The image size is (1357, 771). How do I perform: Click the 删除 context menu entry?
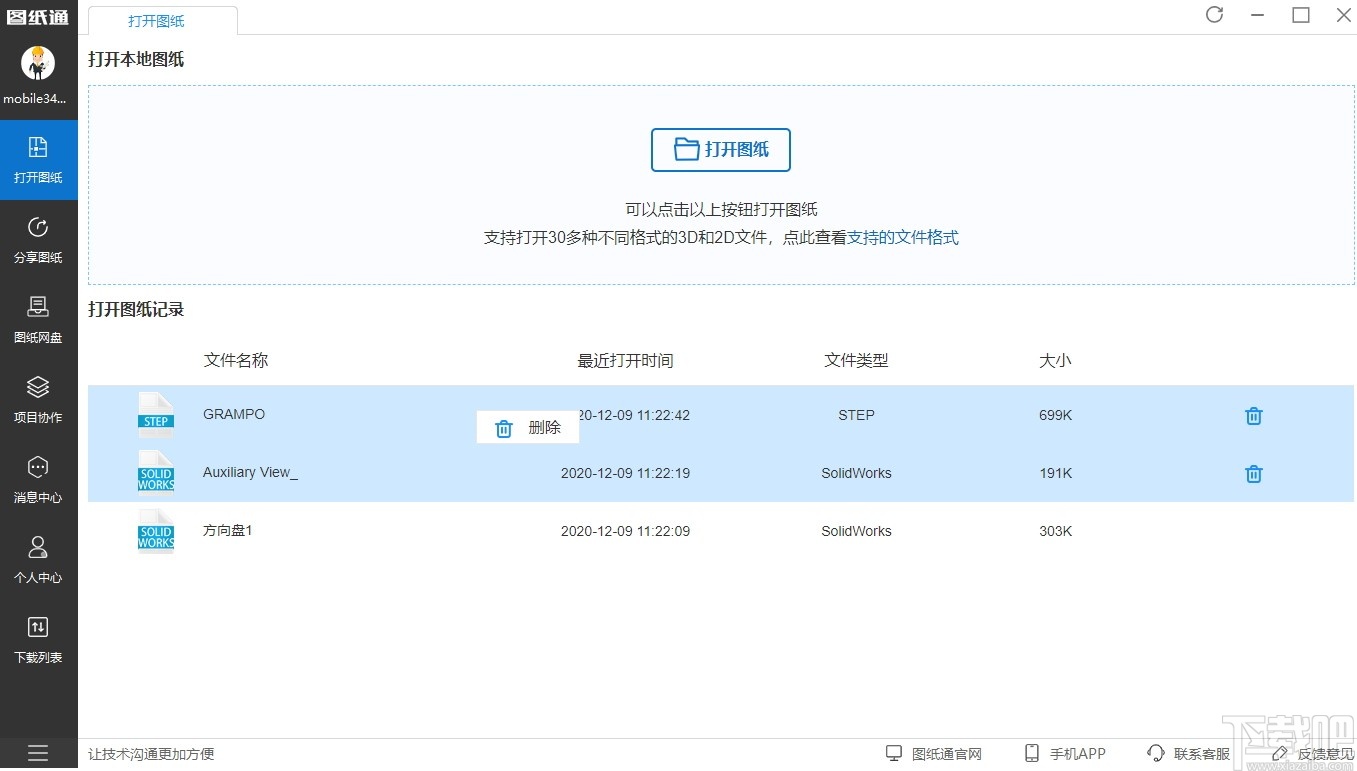pyautogui.click(x=527, y=427)
